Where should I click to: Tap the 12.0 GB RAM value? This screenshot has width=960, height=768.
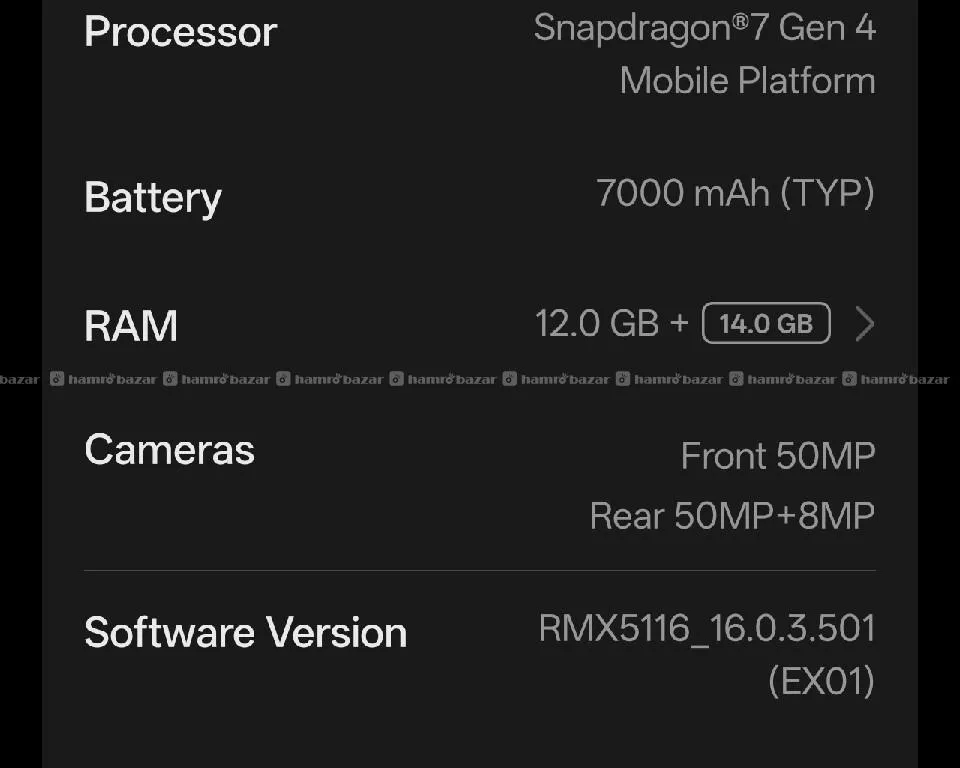(597, 324)
